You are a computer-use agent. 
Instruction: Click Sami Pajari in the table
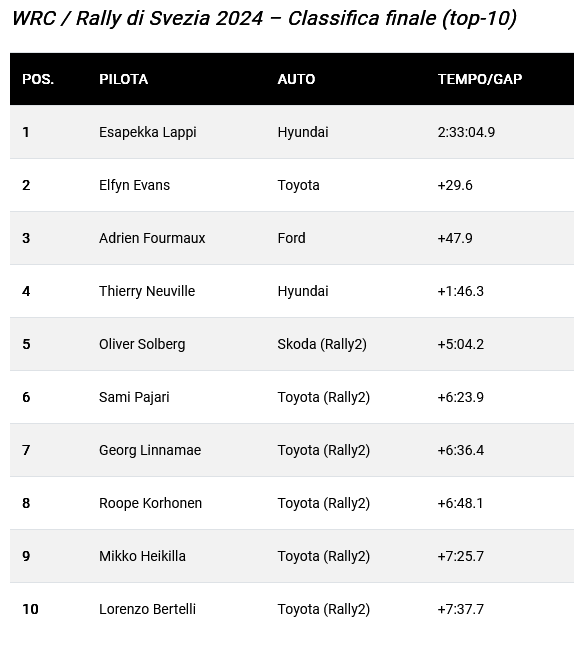click(x=134, y=397)
